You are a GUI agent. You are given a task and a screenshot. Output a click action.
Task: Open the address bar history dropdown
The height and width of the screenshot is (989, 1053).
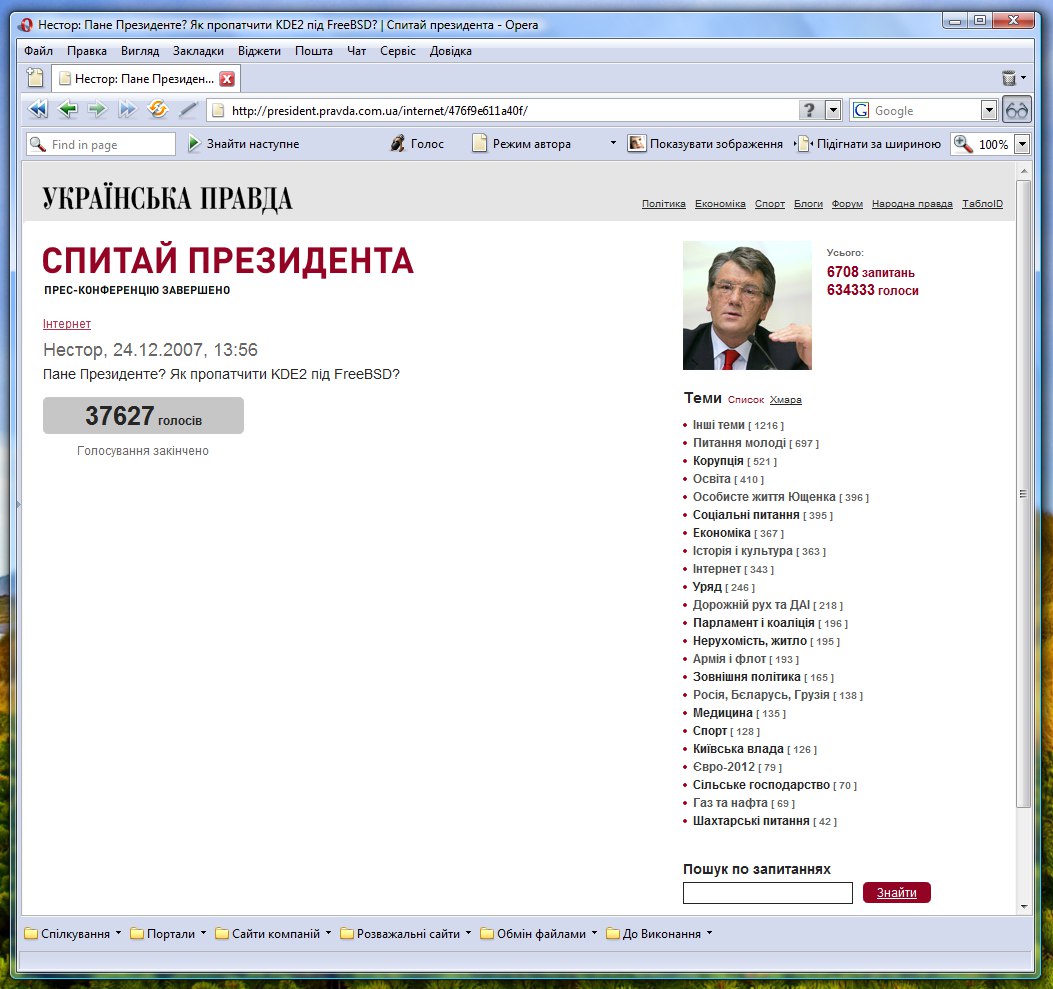coord(833,110)
